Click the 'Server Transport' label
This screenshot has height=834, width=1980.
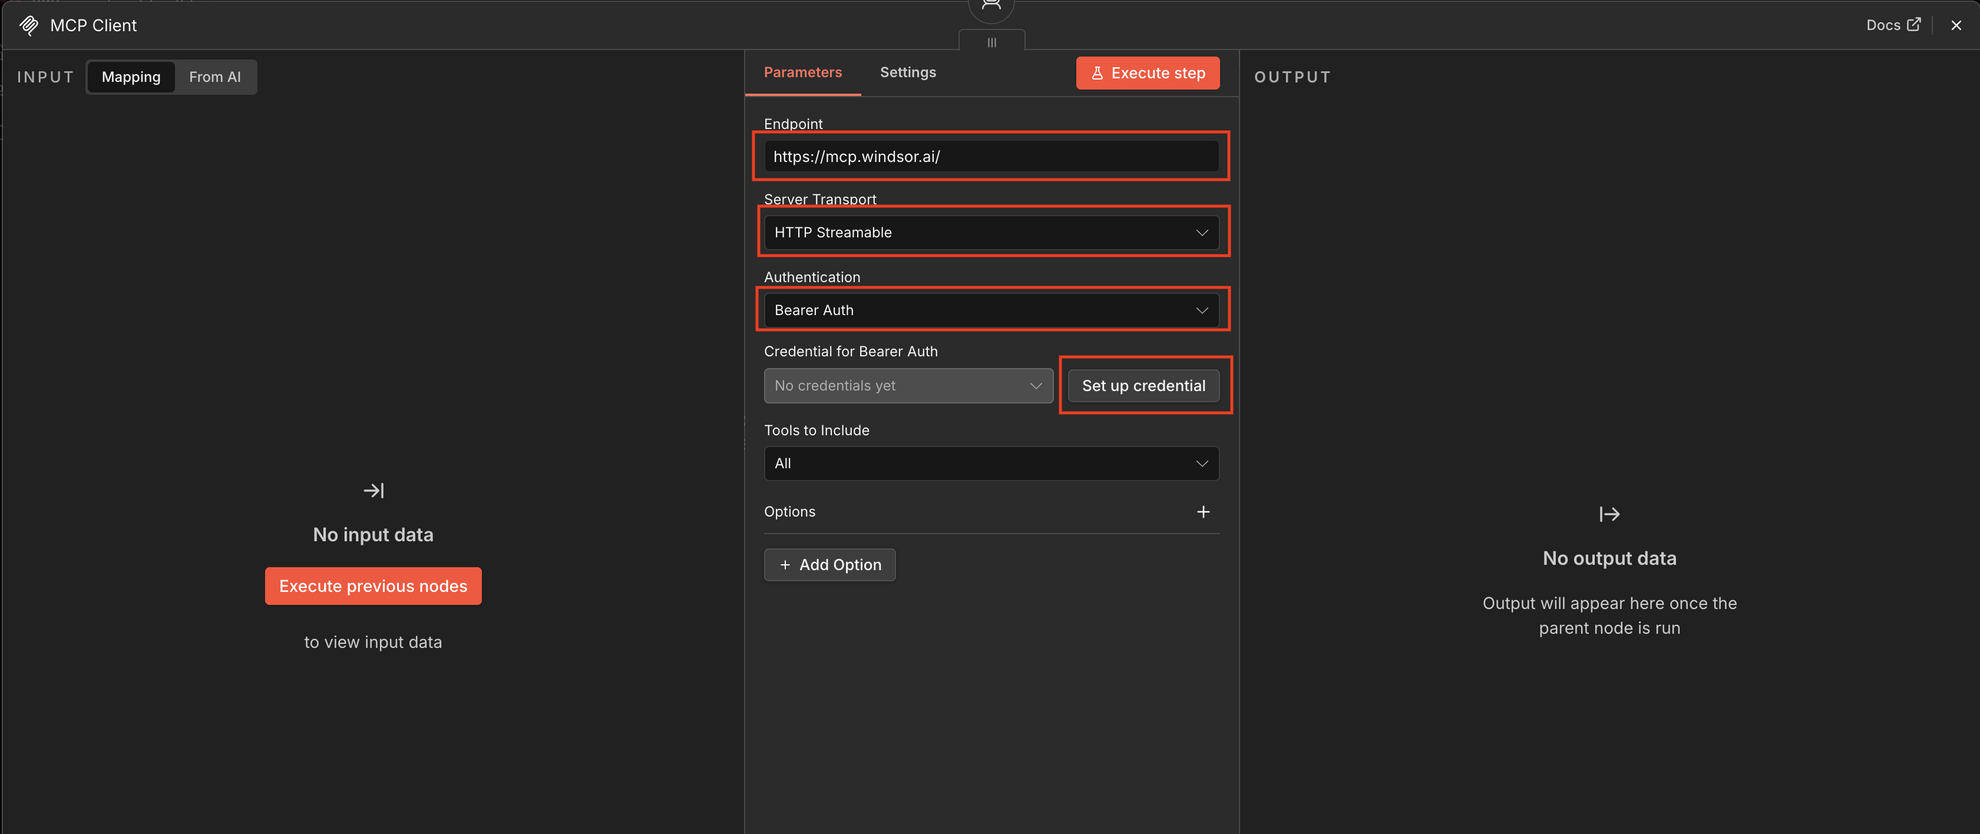(820, 199)
